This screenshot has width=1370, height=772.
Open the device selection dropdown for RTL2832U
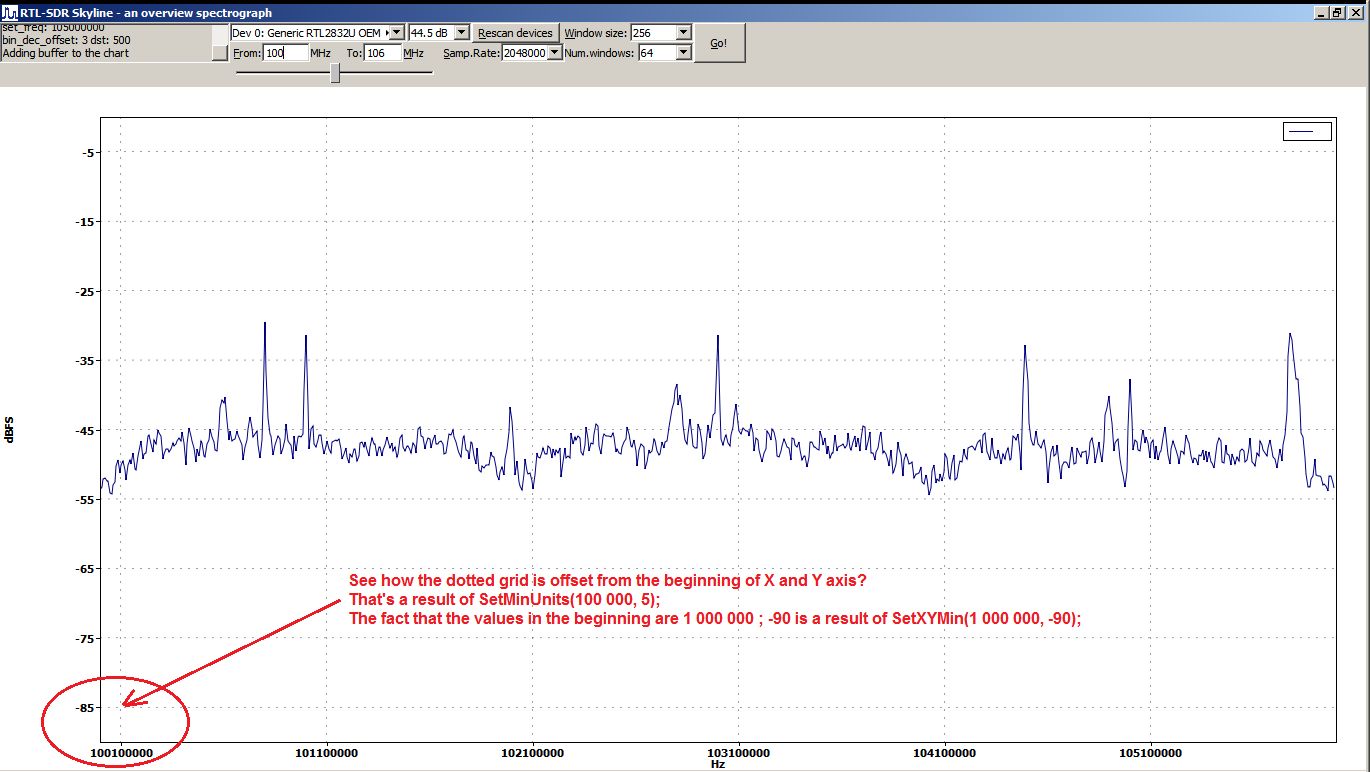[396, 33]
